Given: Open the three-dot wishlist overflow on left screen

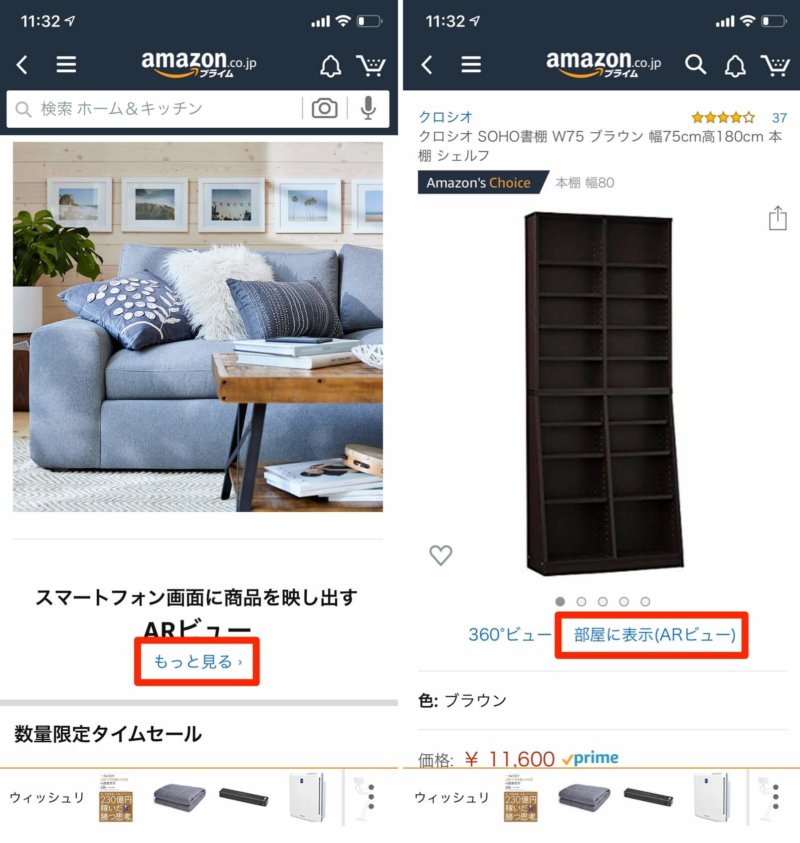Looking at the screenshot, I should [371, 797].
